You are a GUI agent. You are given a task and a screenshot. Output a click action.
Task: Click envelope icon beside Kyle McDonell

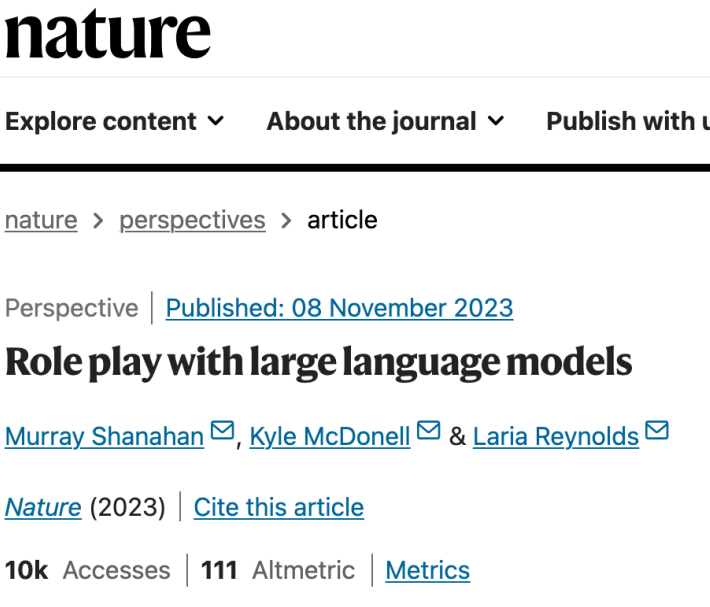pyautogui.click(x=428, y=432)
